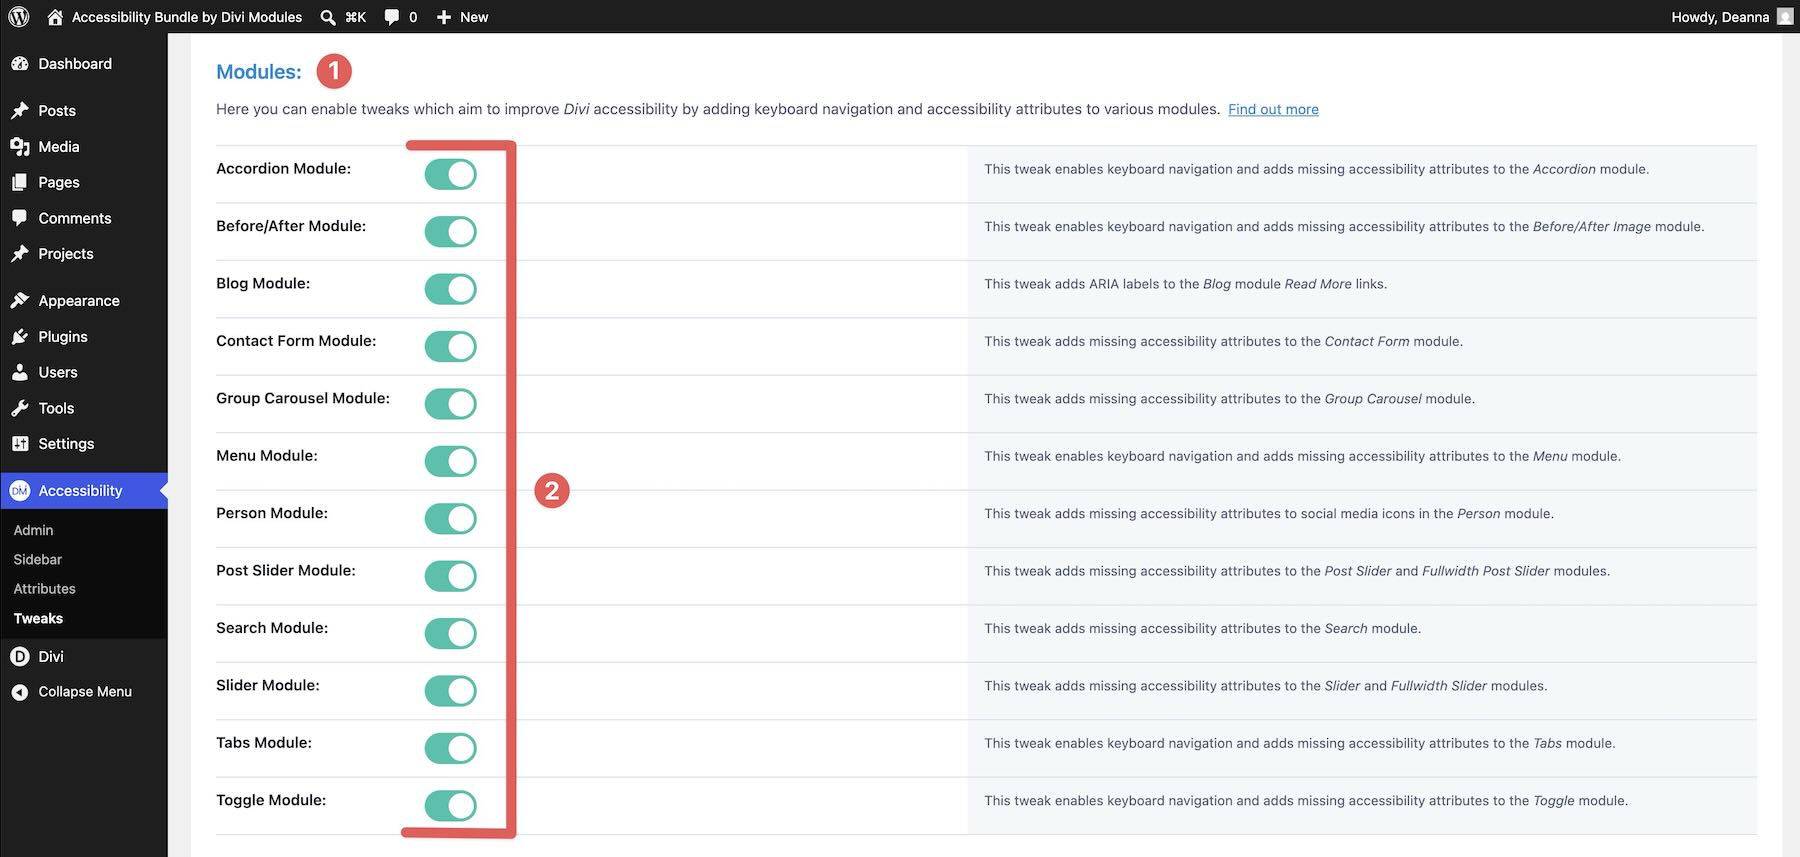Click the Blog Module description text
1800x857 pixels.
tap(1185, 284)
